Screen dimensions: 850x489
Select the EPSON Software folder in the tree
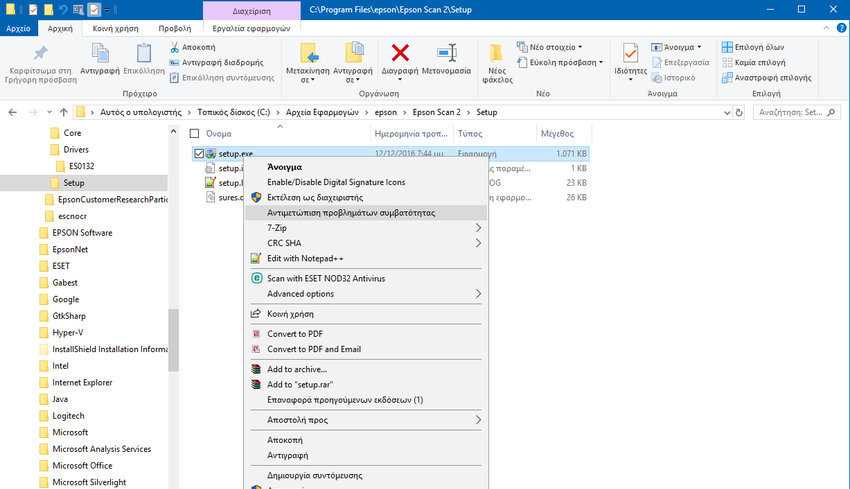(82, 233)
